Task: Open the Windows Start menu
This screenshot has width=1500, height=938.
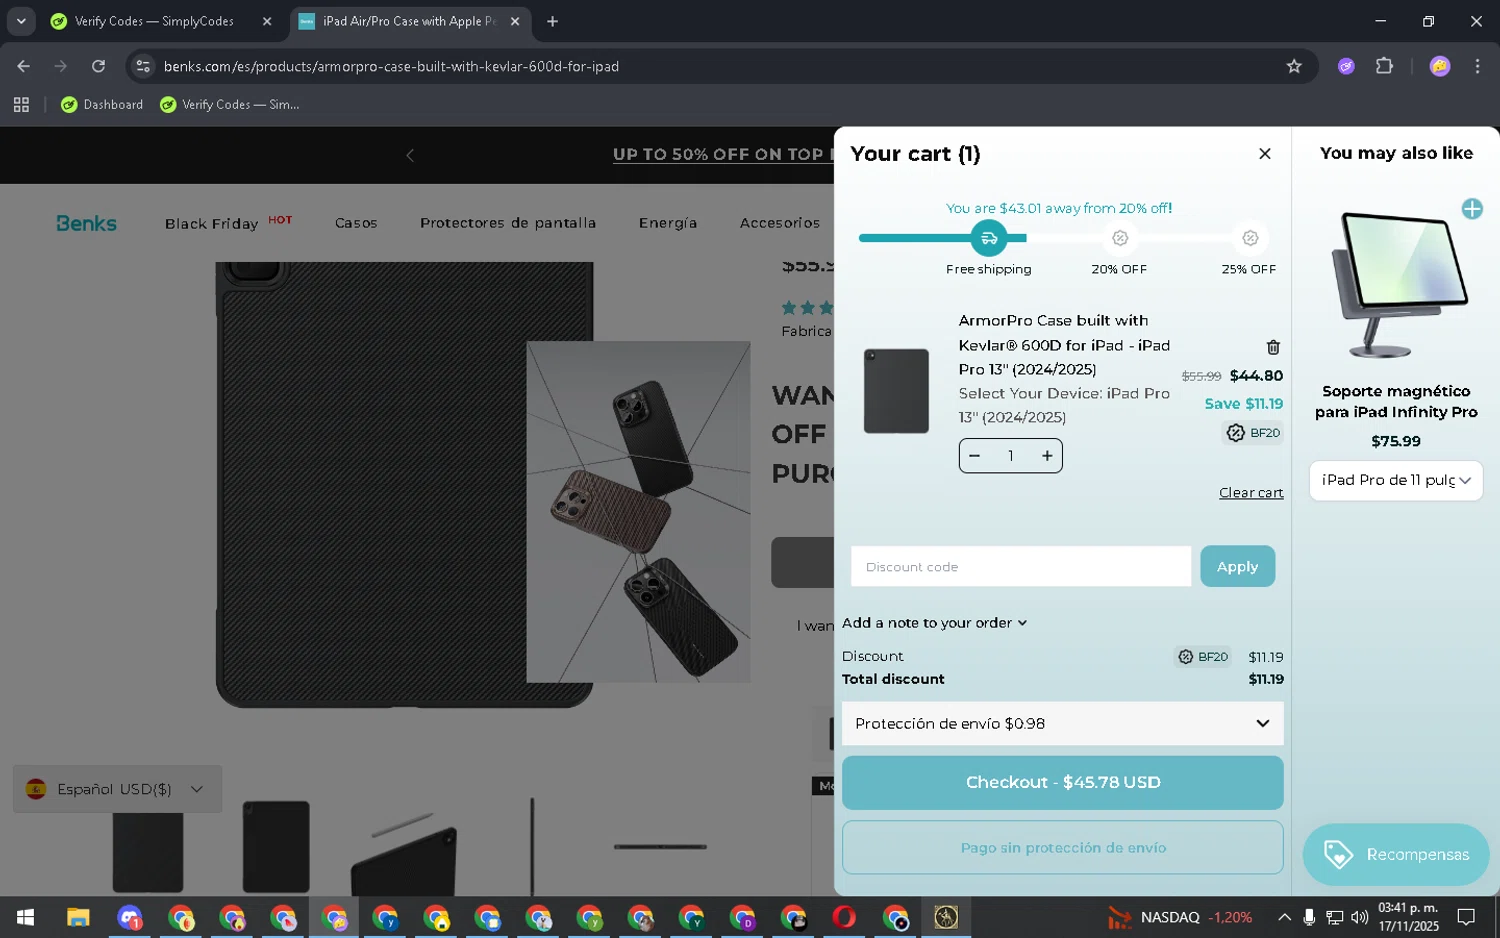Action: pyautogui.click(x=25, y=917)
